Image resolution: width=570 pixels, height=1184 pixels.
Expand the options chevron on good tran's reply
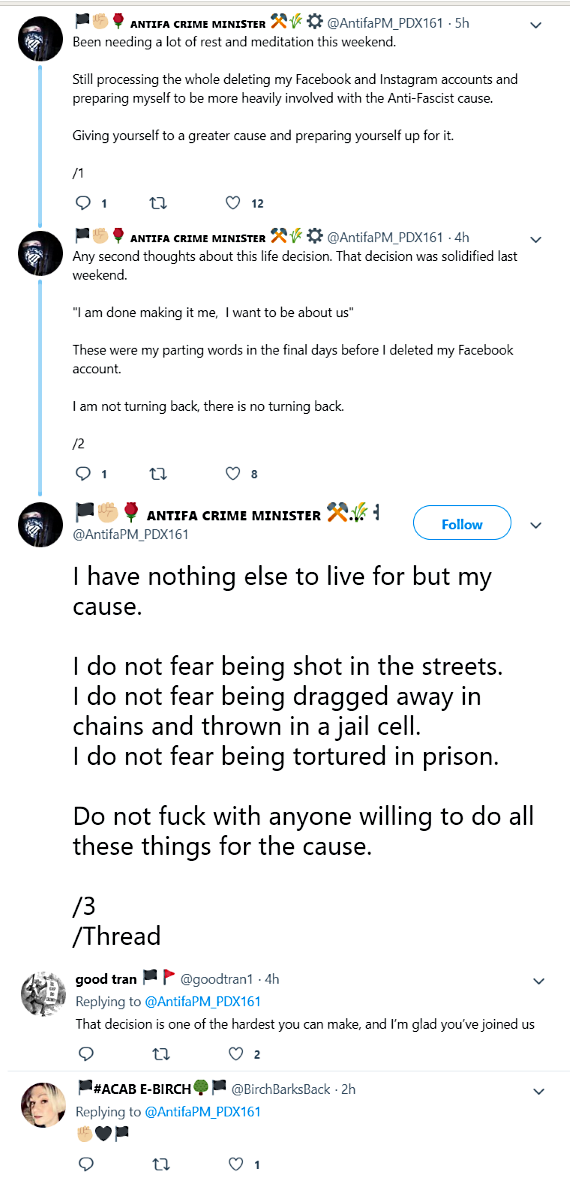[539, 982]
